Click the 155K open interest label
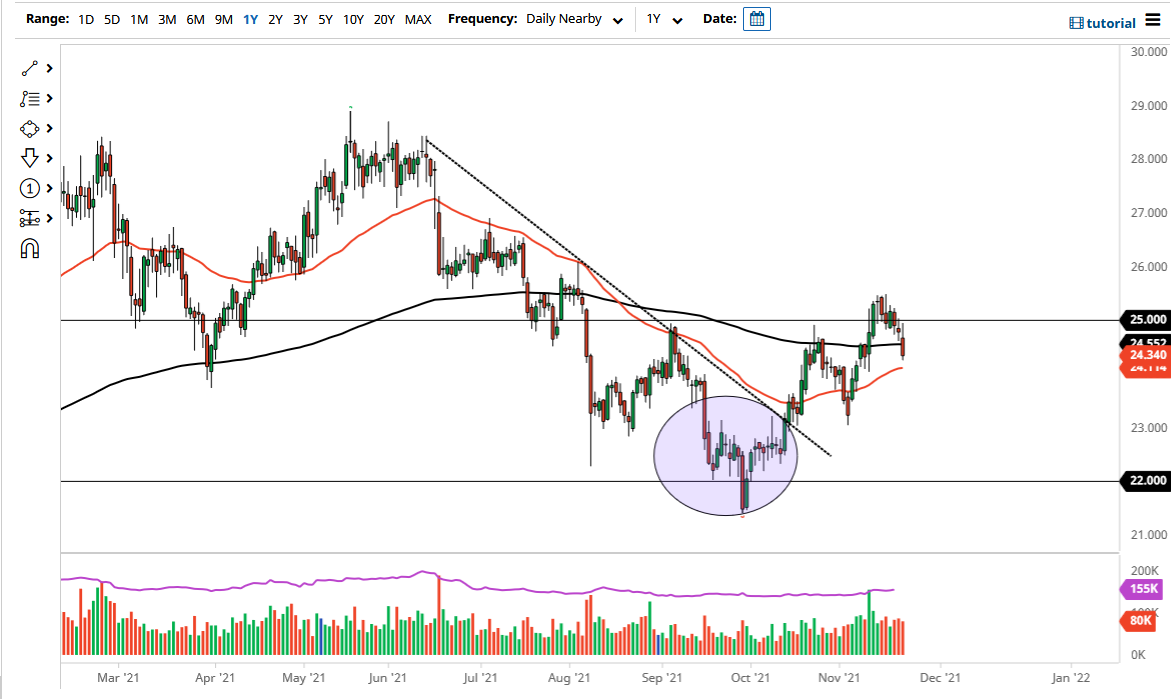This screenshot has height=699, width=1172. [x=1142, y=588]
